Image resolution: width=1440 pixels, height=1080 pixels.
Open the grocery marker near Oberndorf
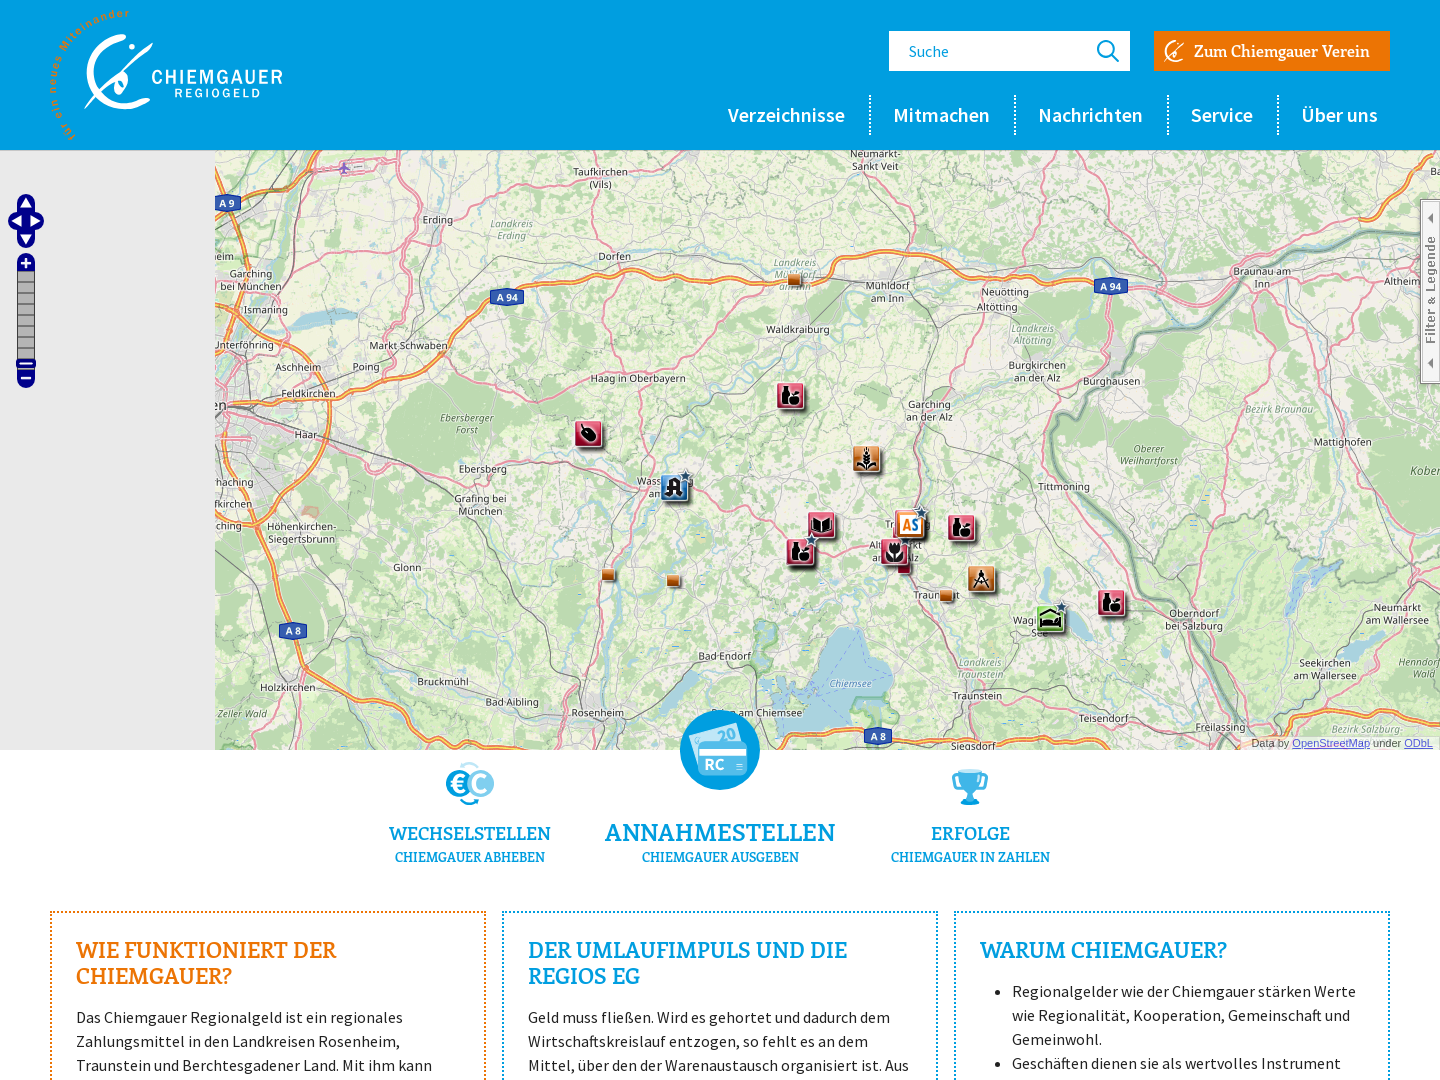pos(1111,602)
